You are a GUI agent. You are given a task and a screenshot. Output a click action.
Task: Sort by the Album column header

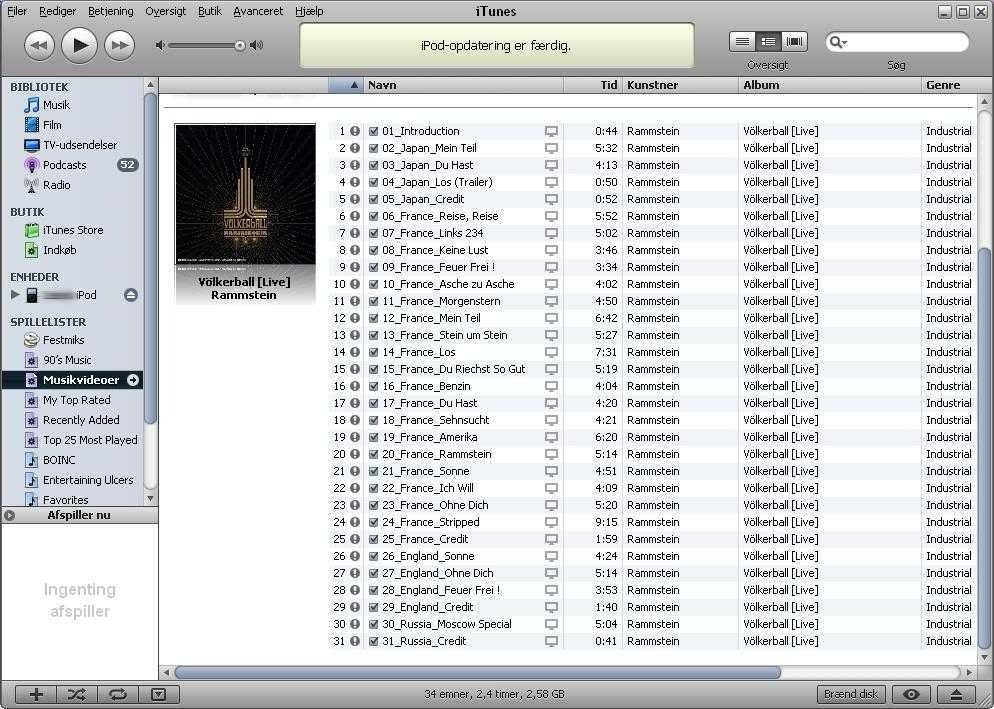[x=830, y=85]
